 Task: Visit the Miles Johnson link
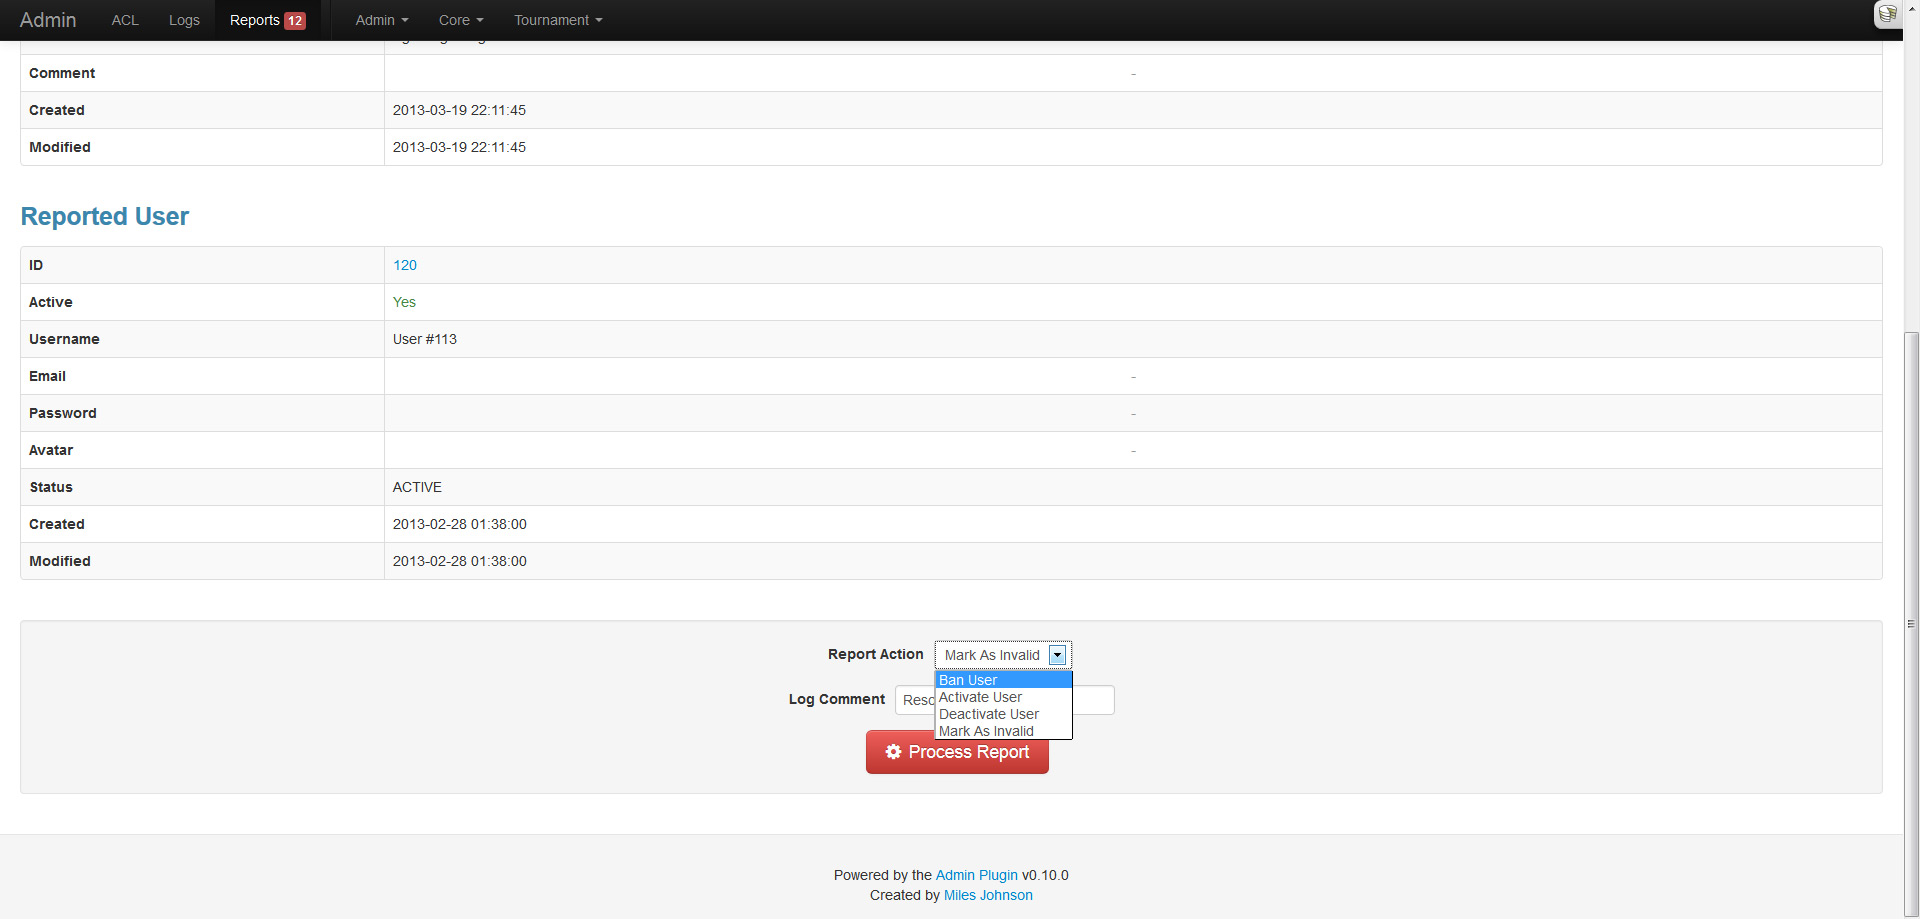988,895
